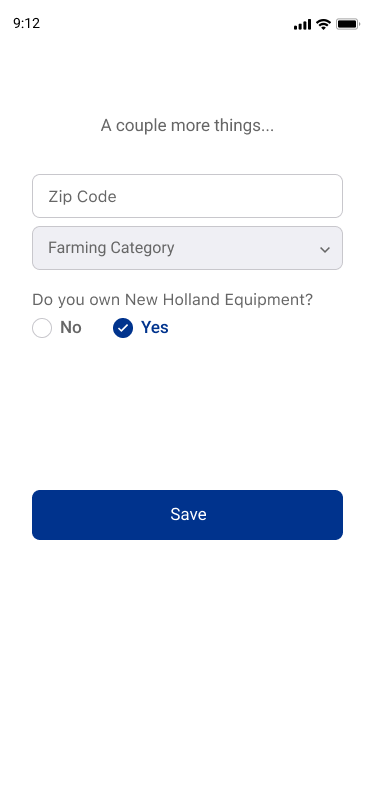Click the Farming Category placeholder text
The height and width of the screenshot is (812, 375).
pyautogui.click(x=111, y=248)
